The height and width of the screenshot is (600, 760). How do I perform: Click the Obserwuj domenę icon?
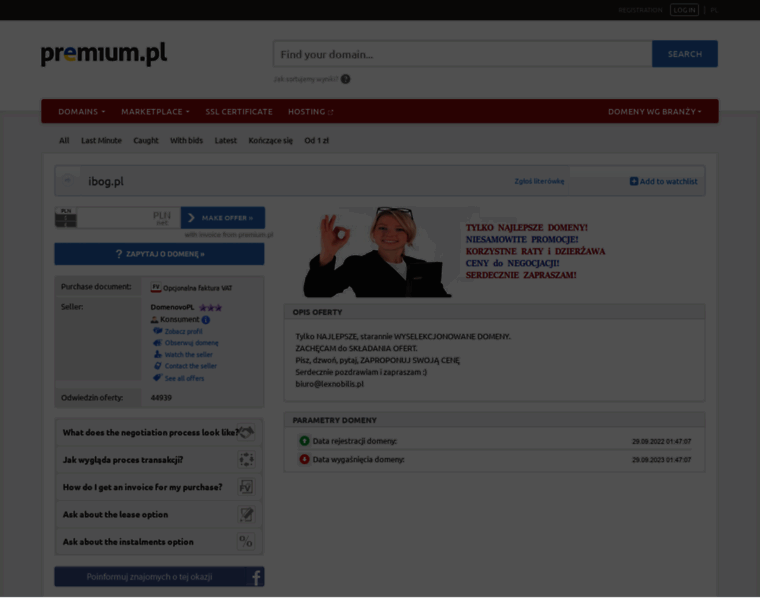[158, 343]
